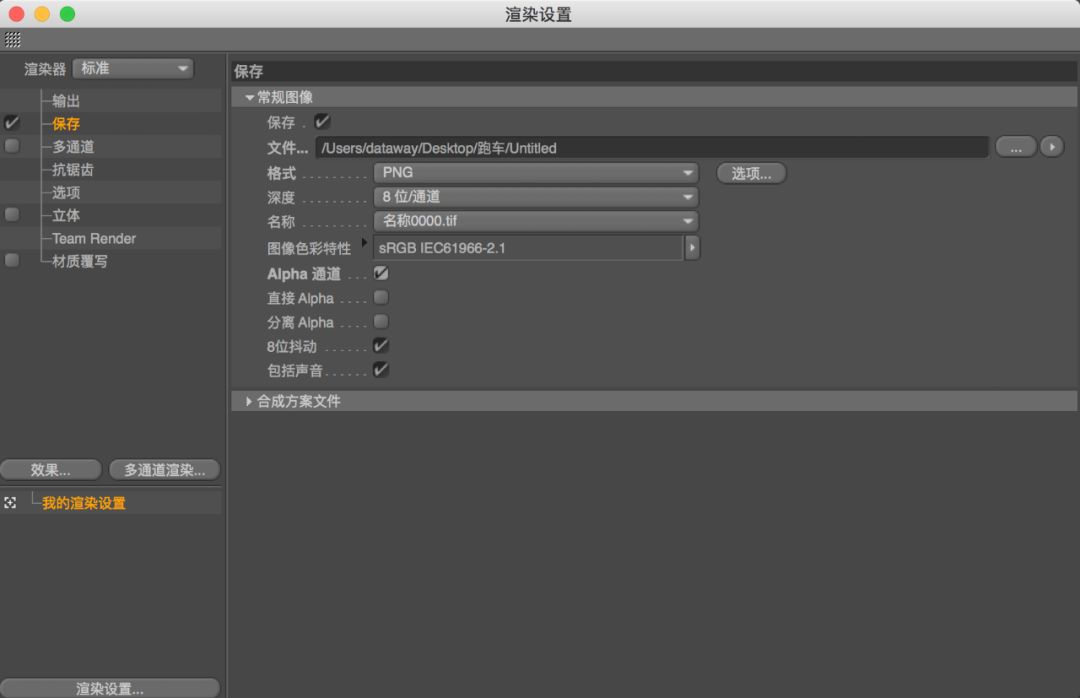Collapse the 常规图像 section
The height and width of the screenshot is (698, 1080).
(x=249, y=98)
